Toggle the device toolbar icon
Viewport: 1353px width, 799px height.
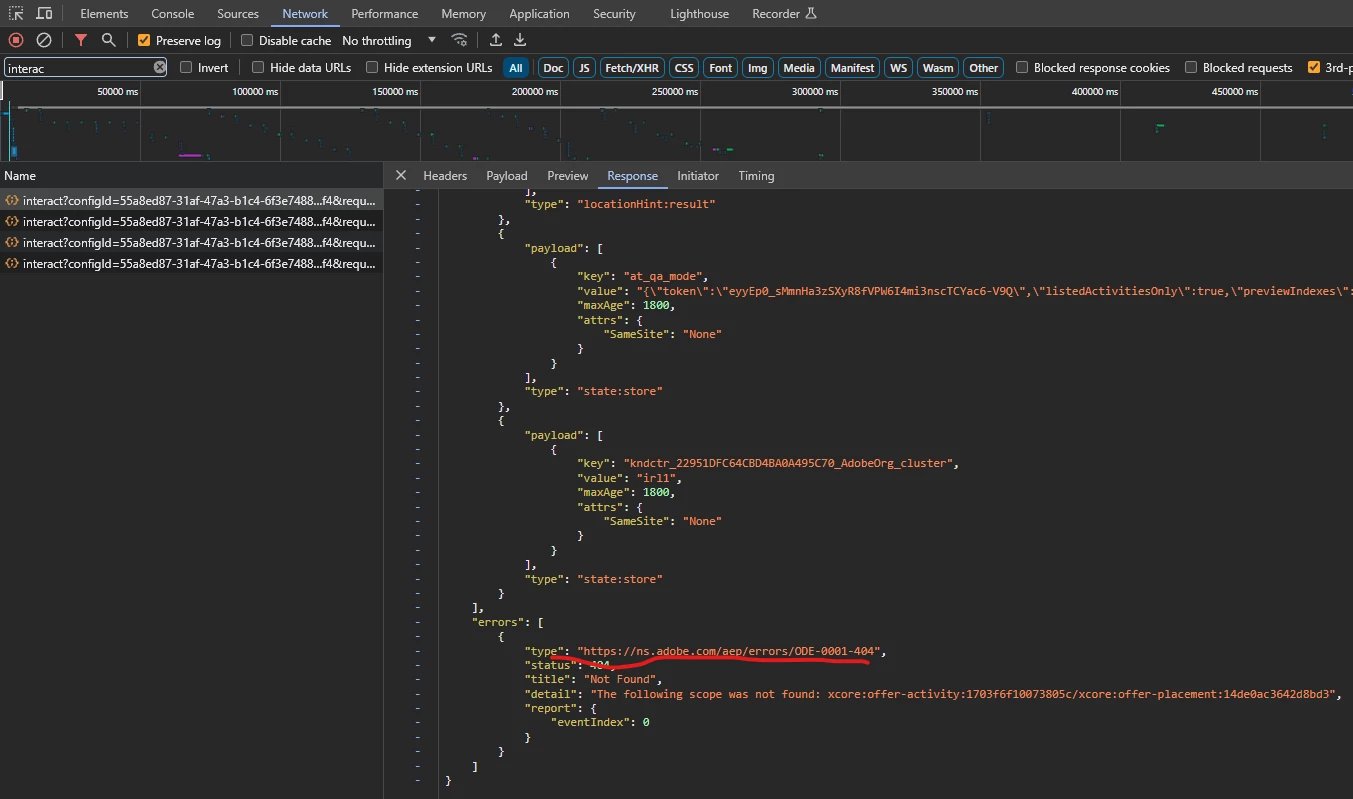tap(44, 14)
